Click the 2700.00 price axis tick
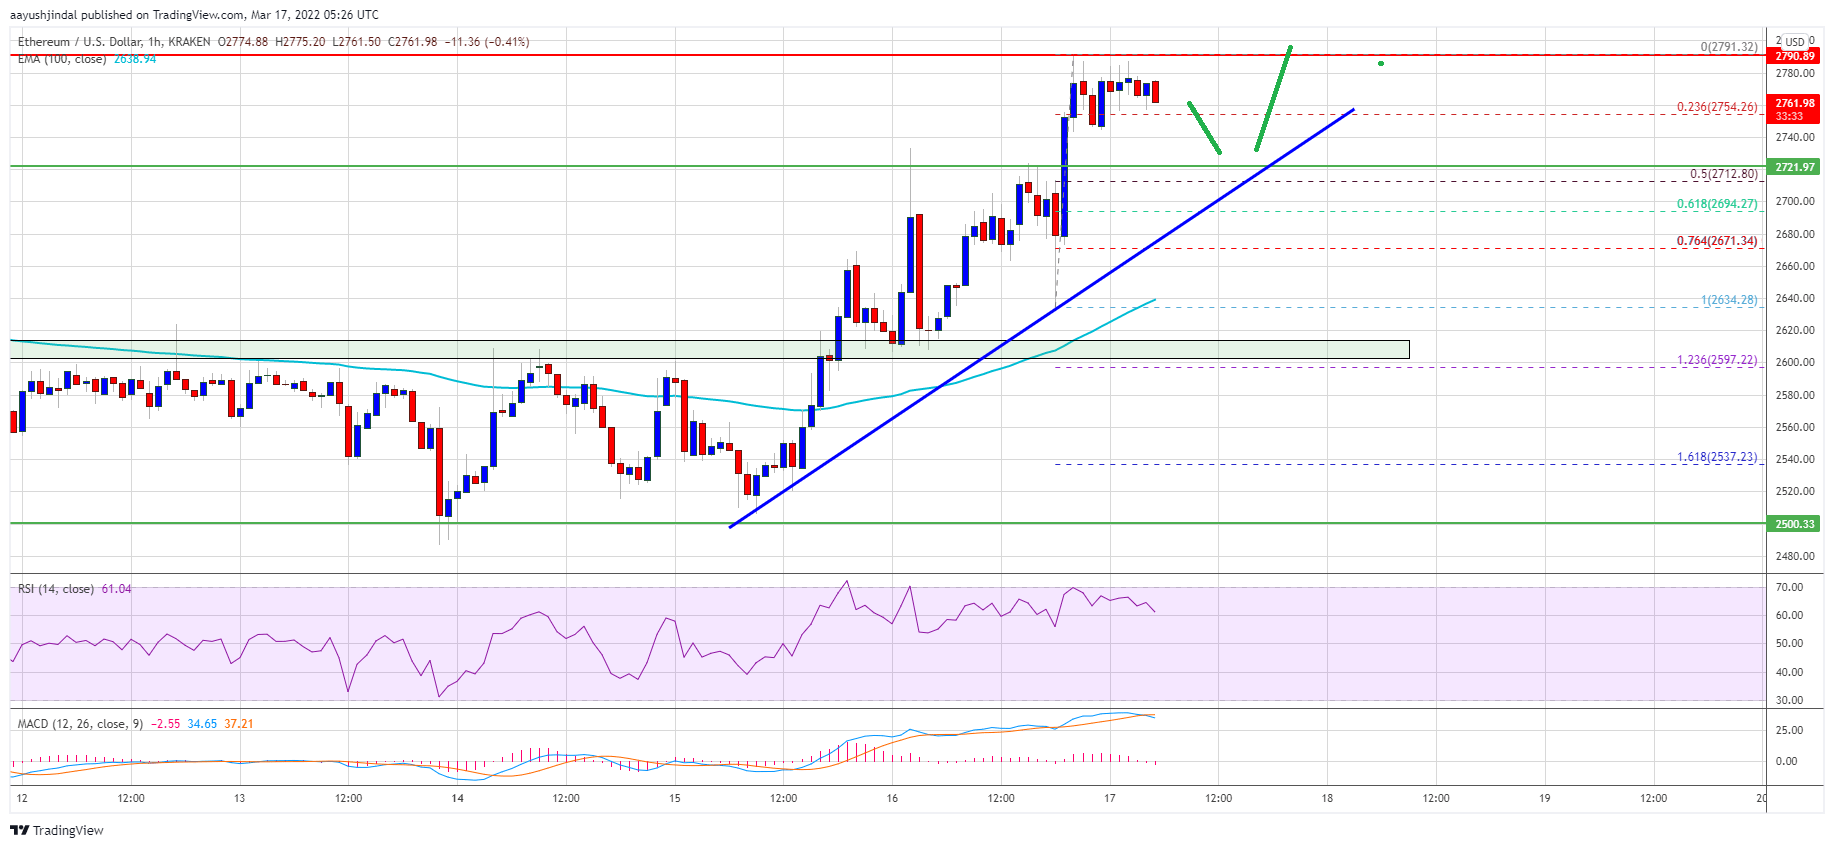The width and height of the screenshot is (1834, 848). point(1795,202)
